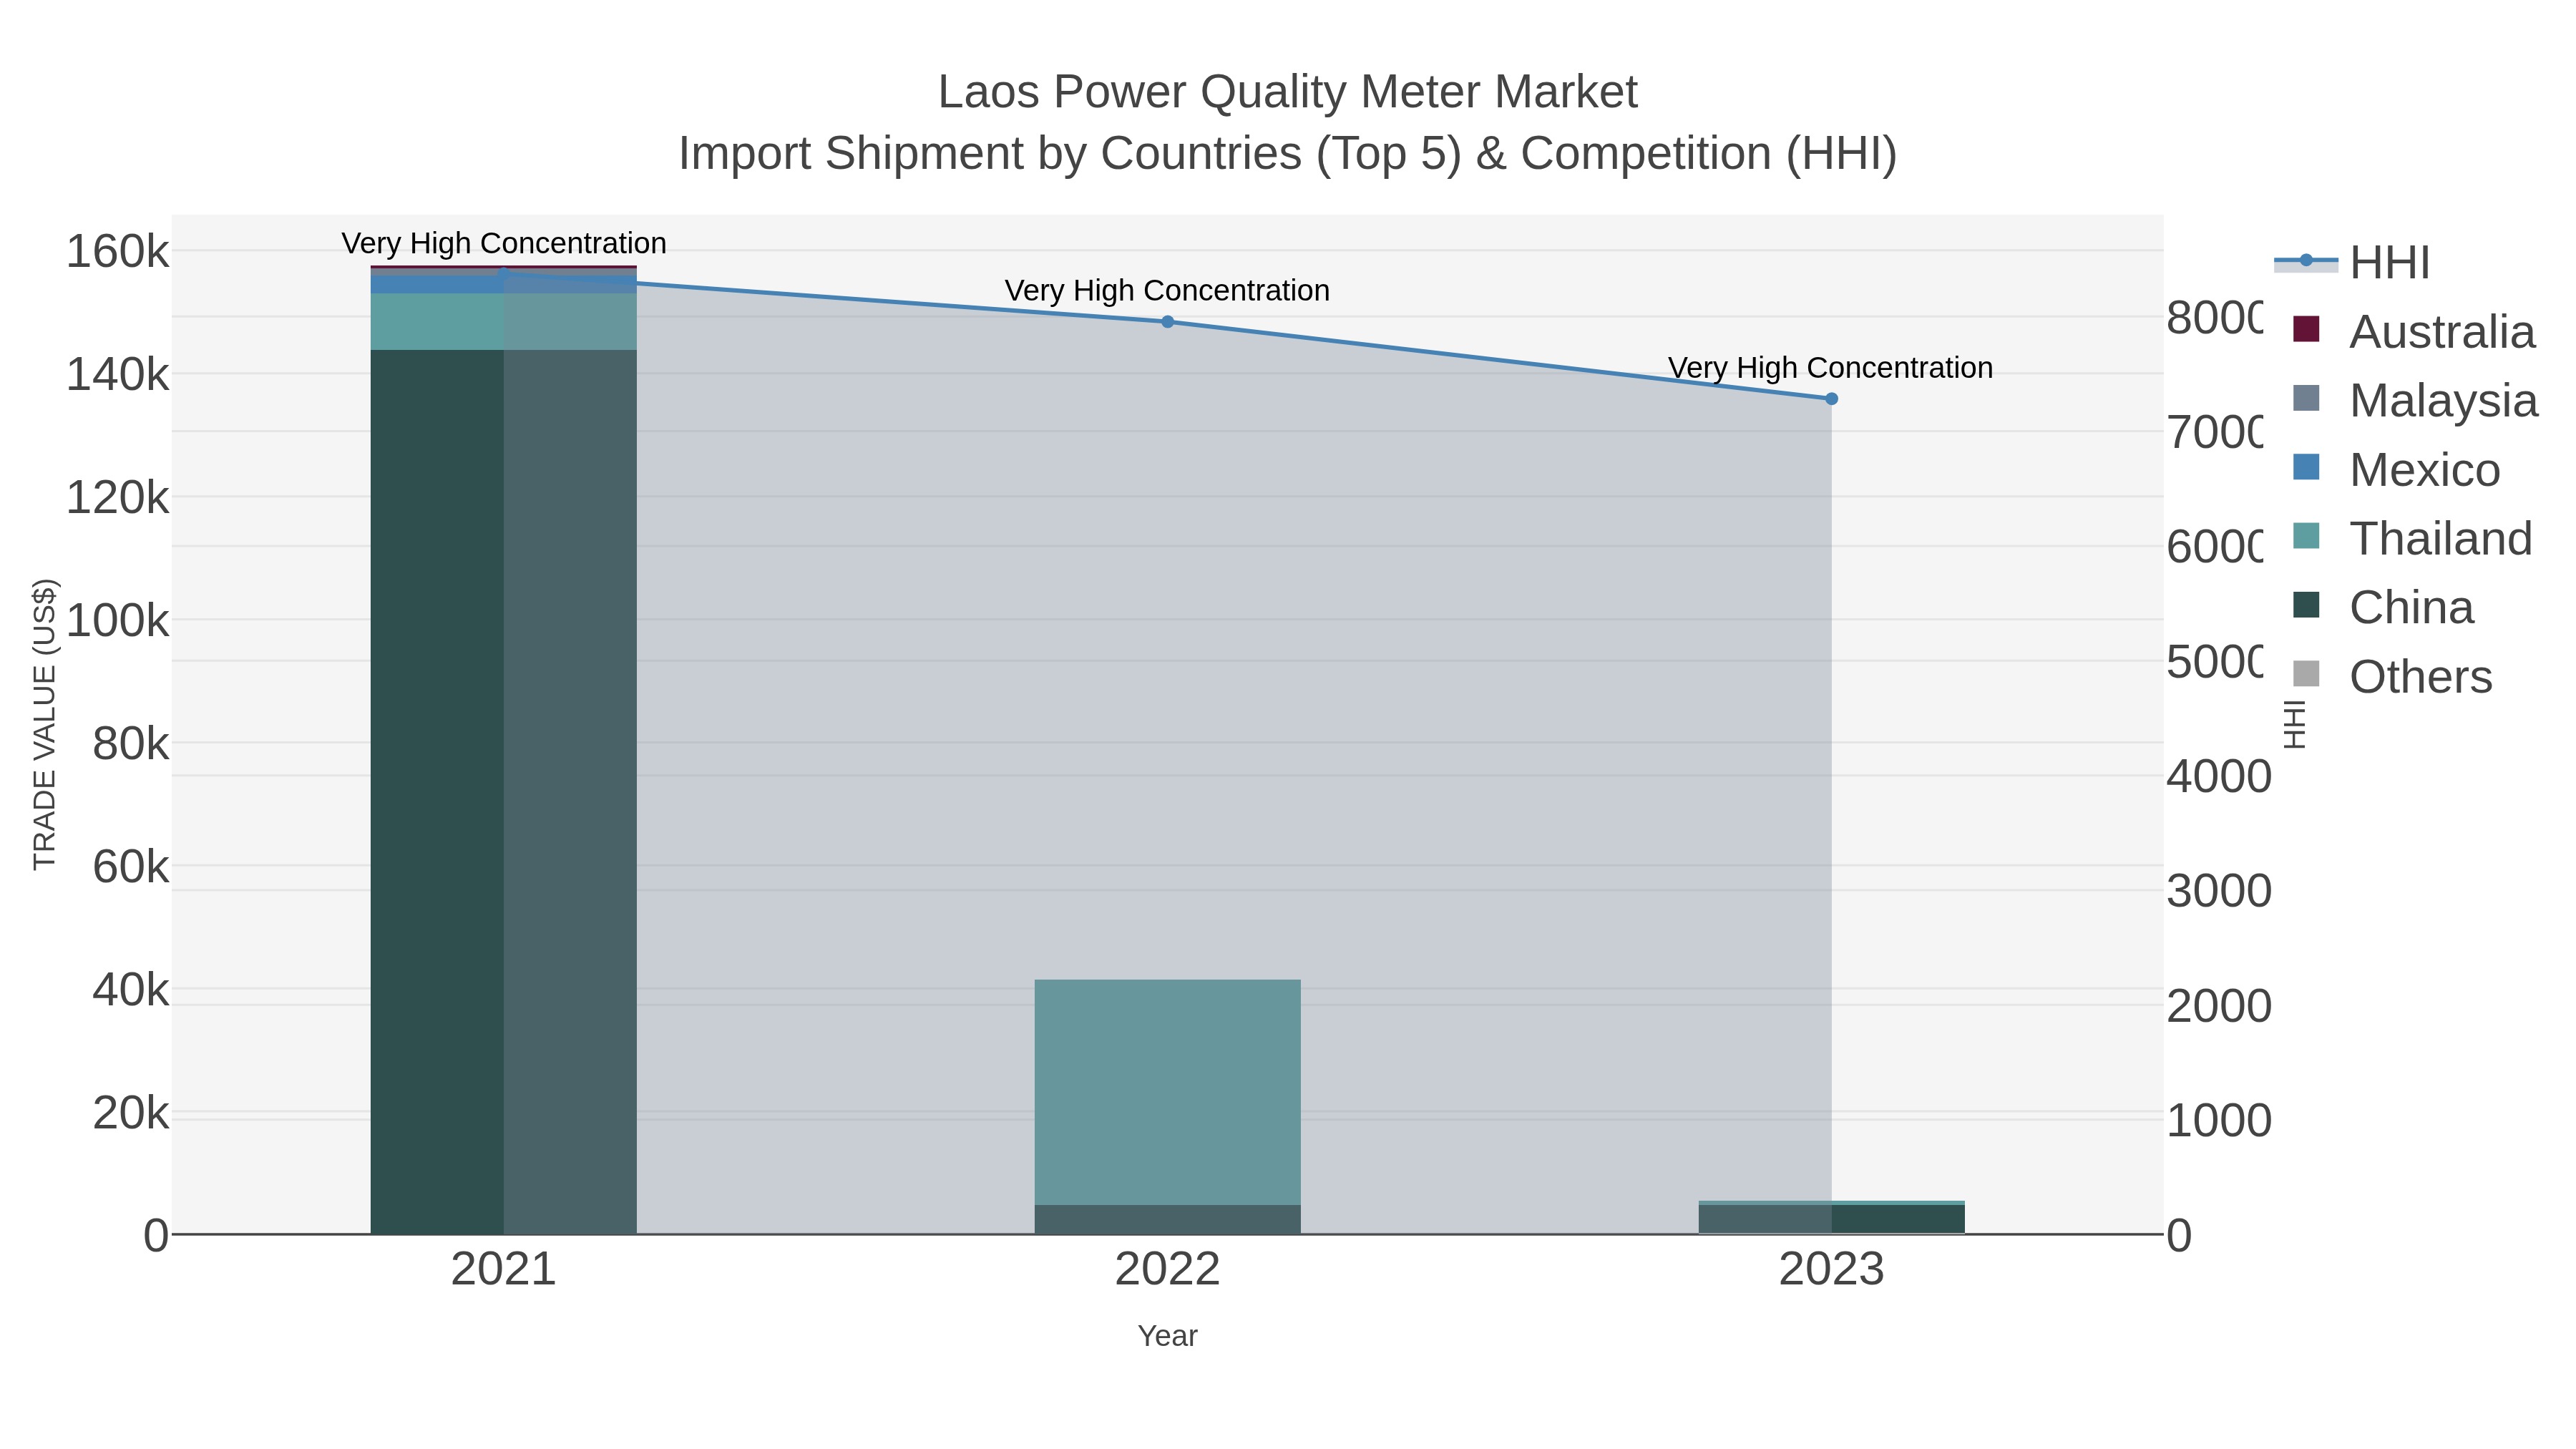
Task: Click the 2000 HHI axis tick label
Action: [x=2219, y=1006]
